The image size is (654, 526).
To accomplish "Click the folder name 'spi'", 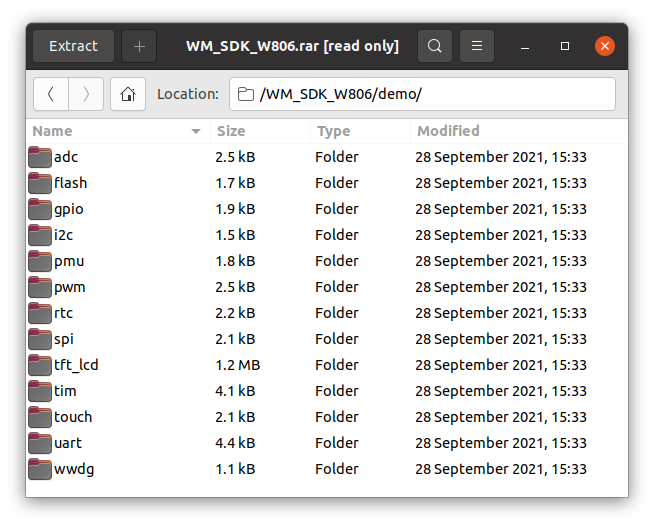I will [64, 340].
